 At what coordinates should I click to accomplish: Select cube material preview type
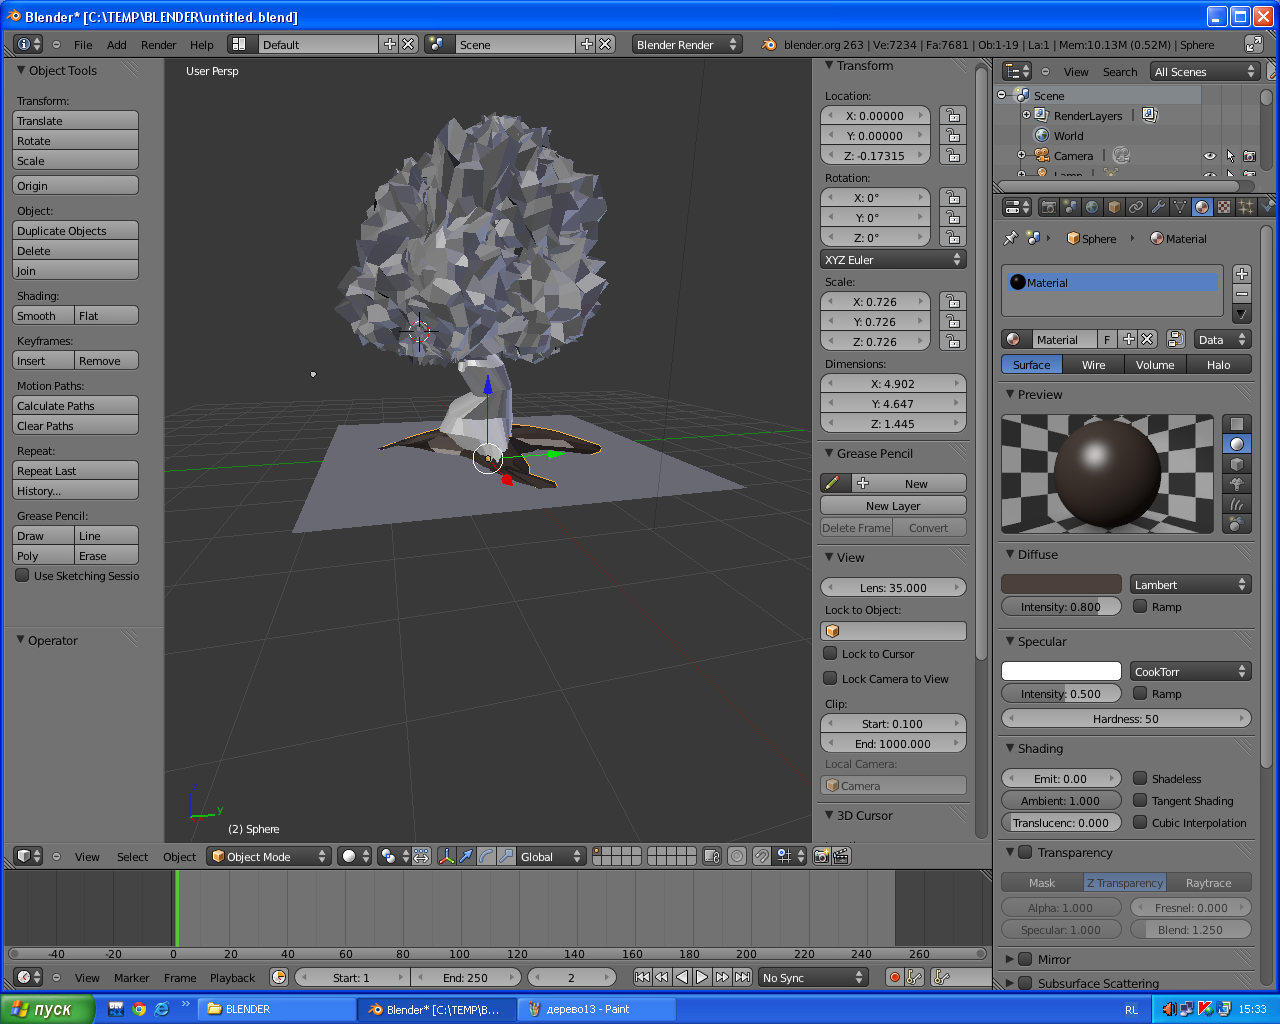1237,464
